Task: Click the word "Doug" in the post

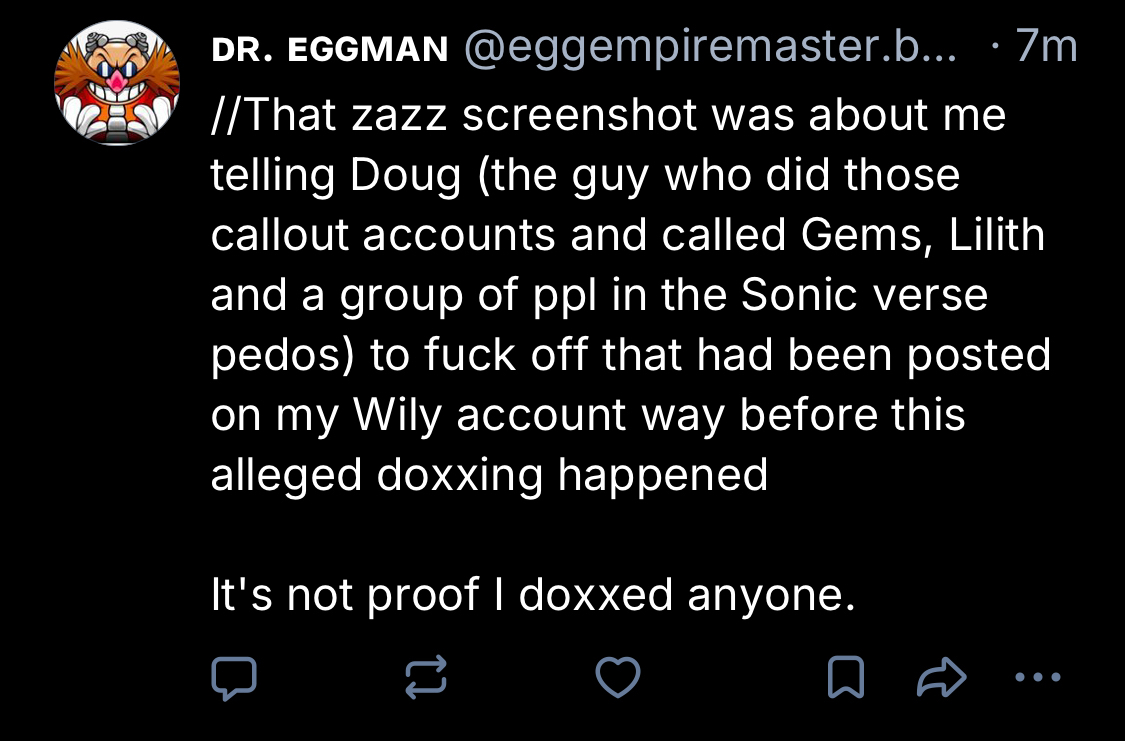Action: 406,175
